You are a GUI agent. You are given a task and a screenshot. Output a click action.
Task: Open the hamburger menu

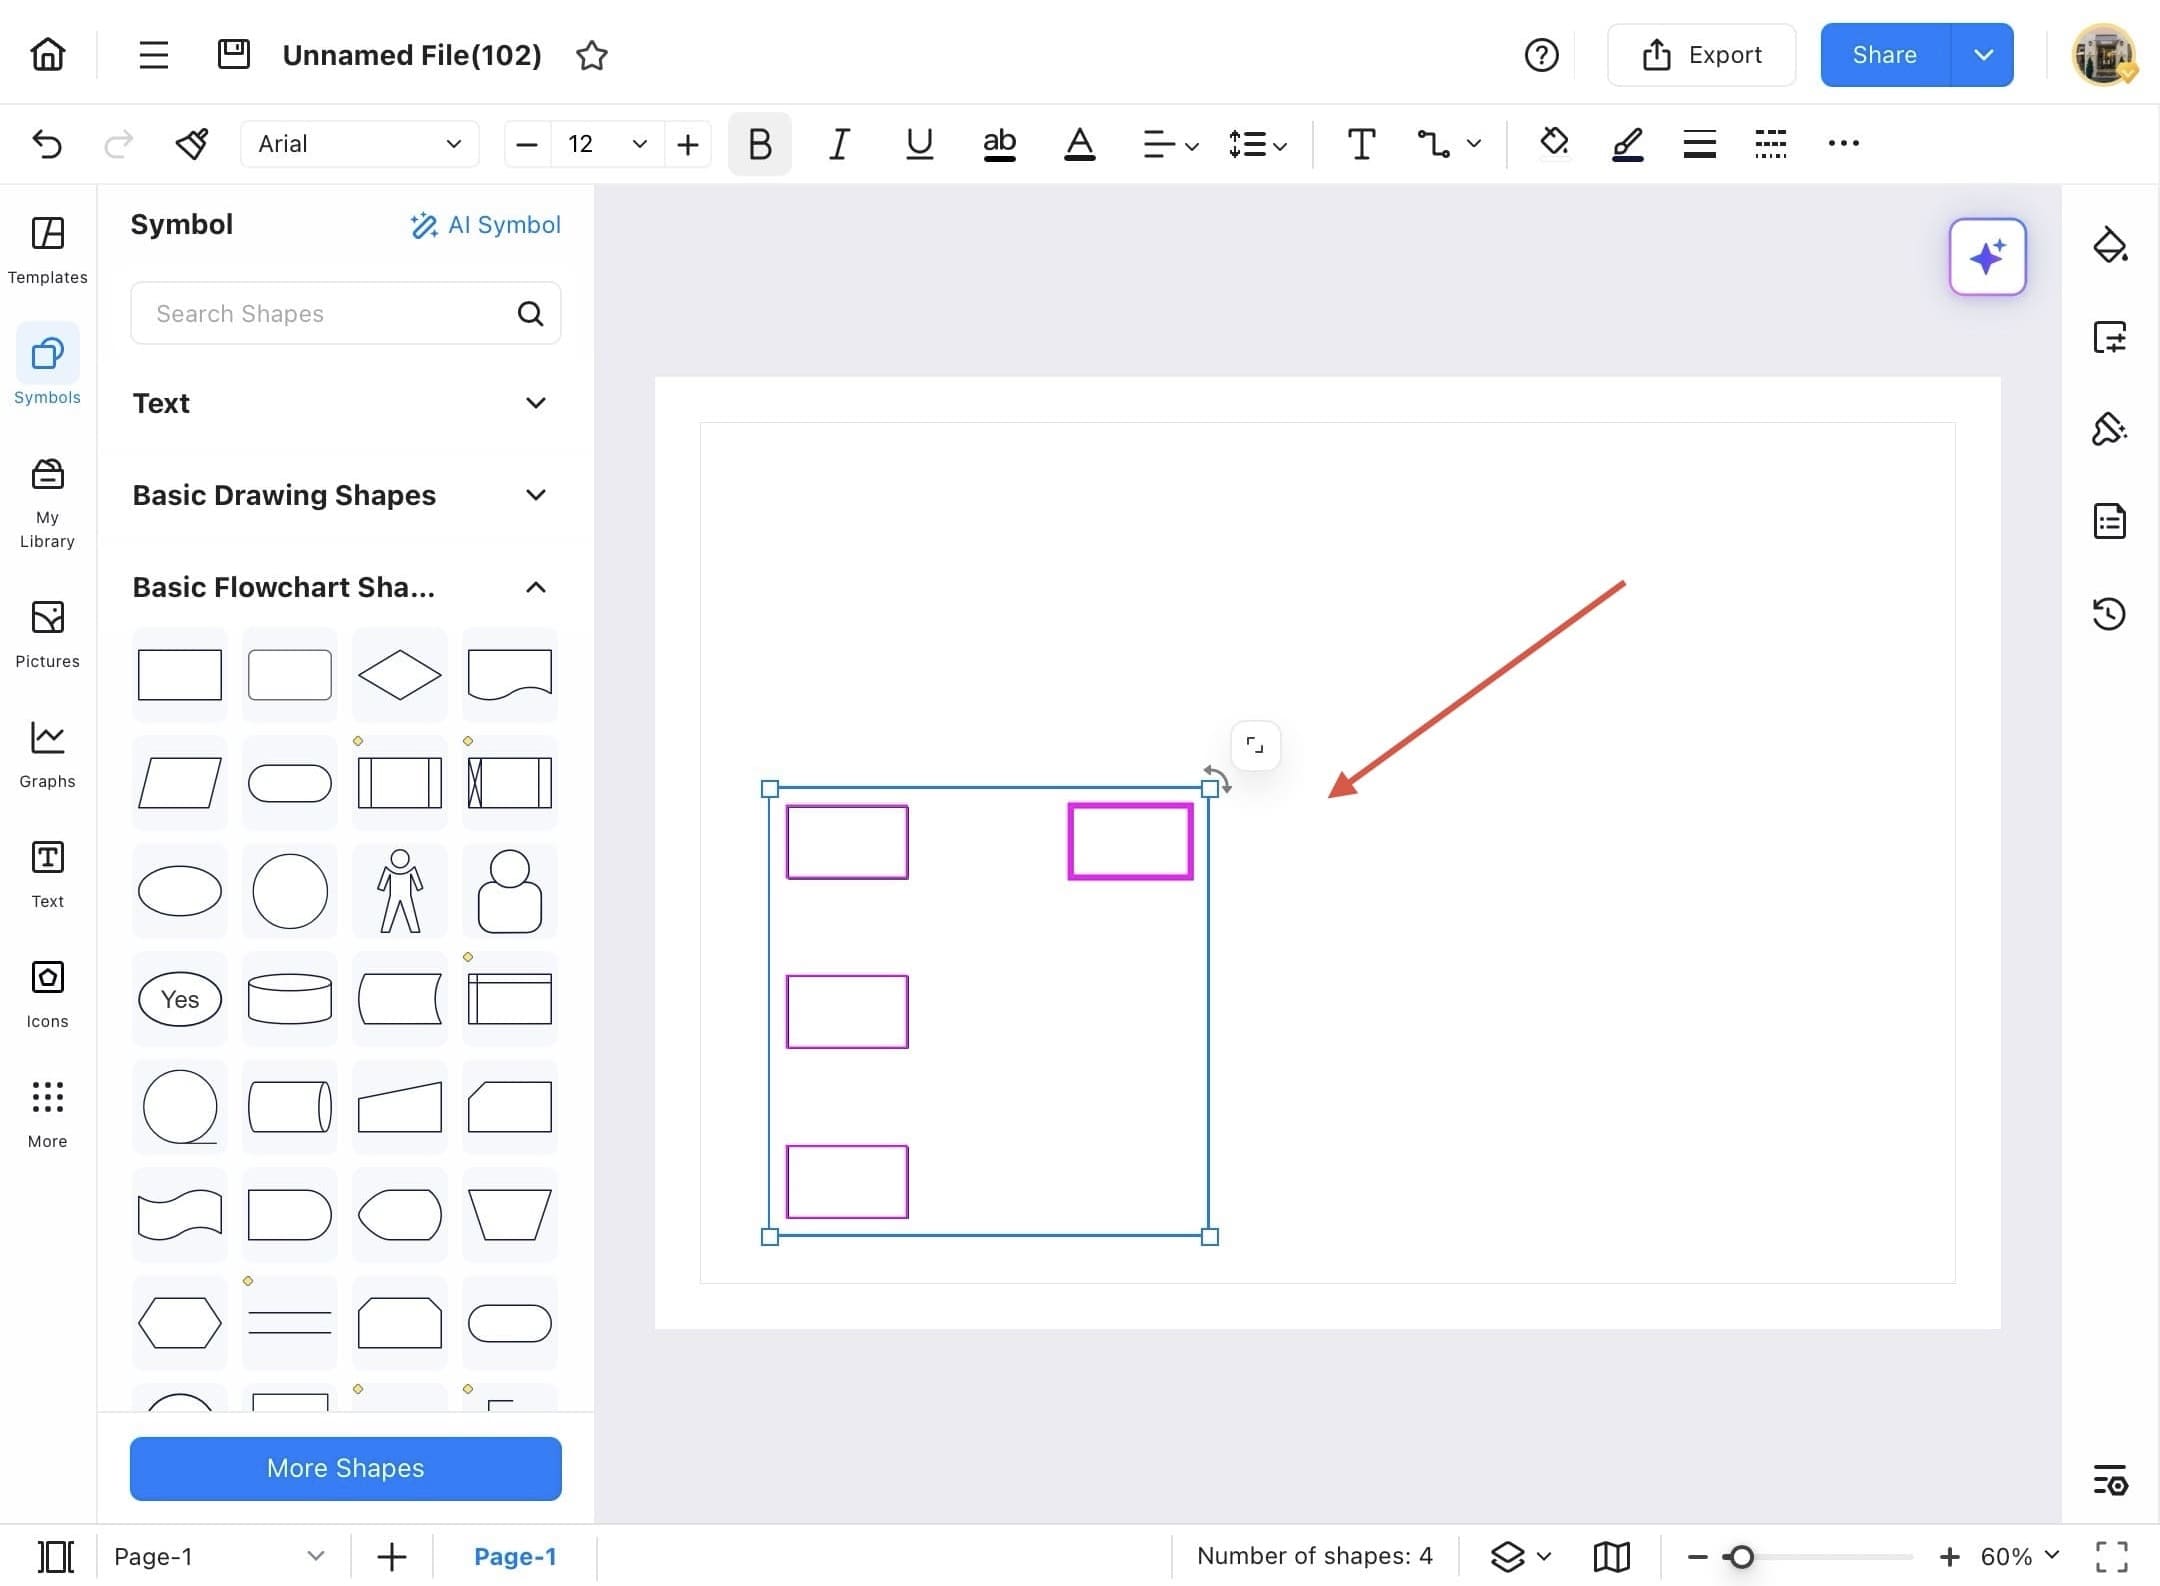152,55
